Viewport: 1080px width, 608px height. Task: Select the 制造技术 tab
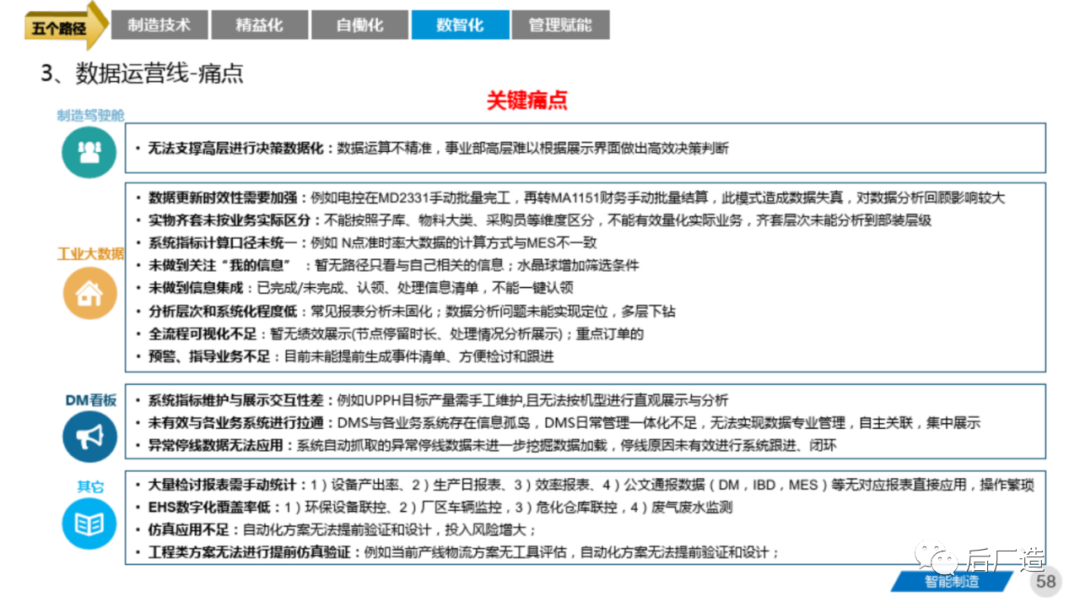point(159,25)
